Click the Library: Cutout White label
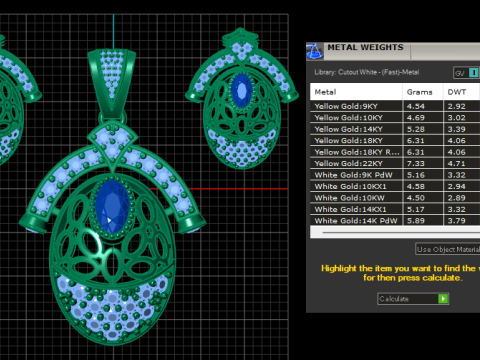The image size is (480, 360). pos(367,72)
